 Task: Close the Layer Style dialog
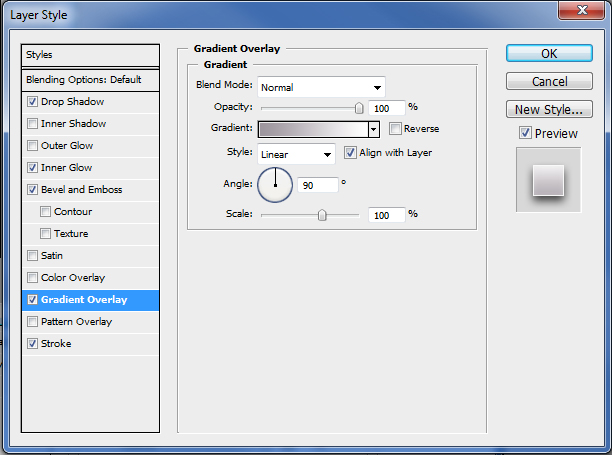(582, 10)
